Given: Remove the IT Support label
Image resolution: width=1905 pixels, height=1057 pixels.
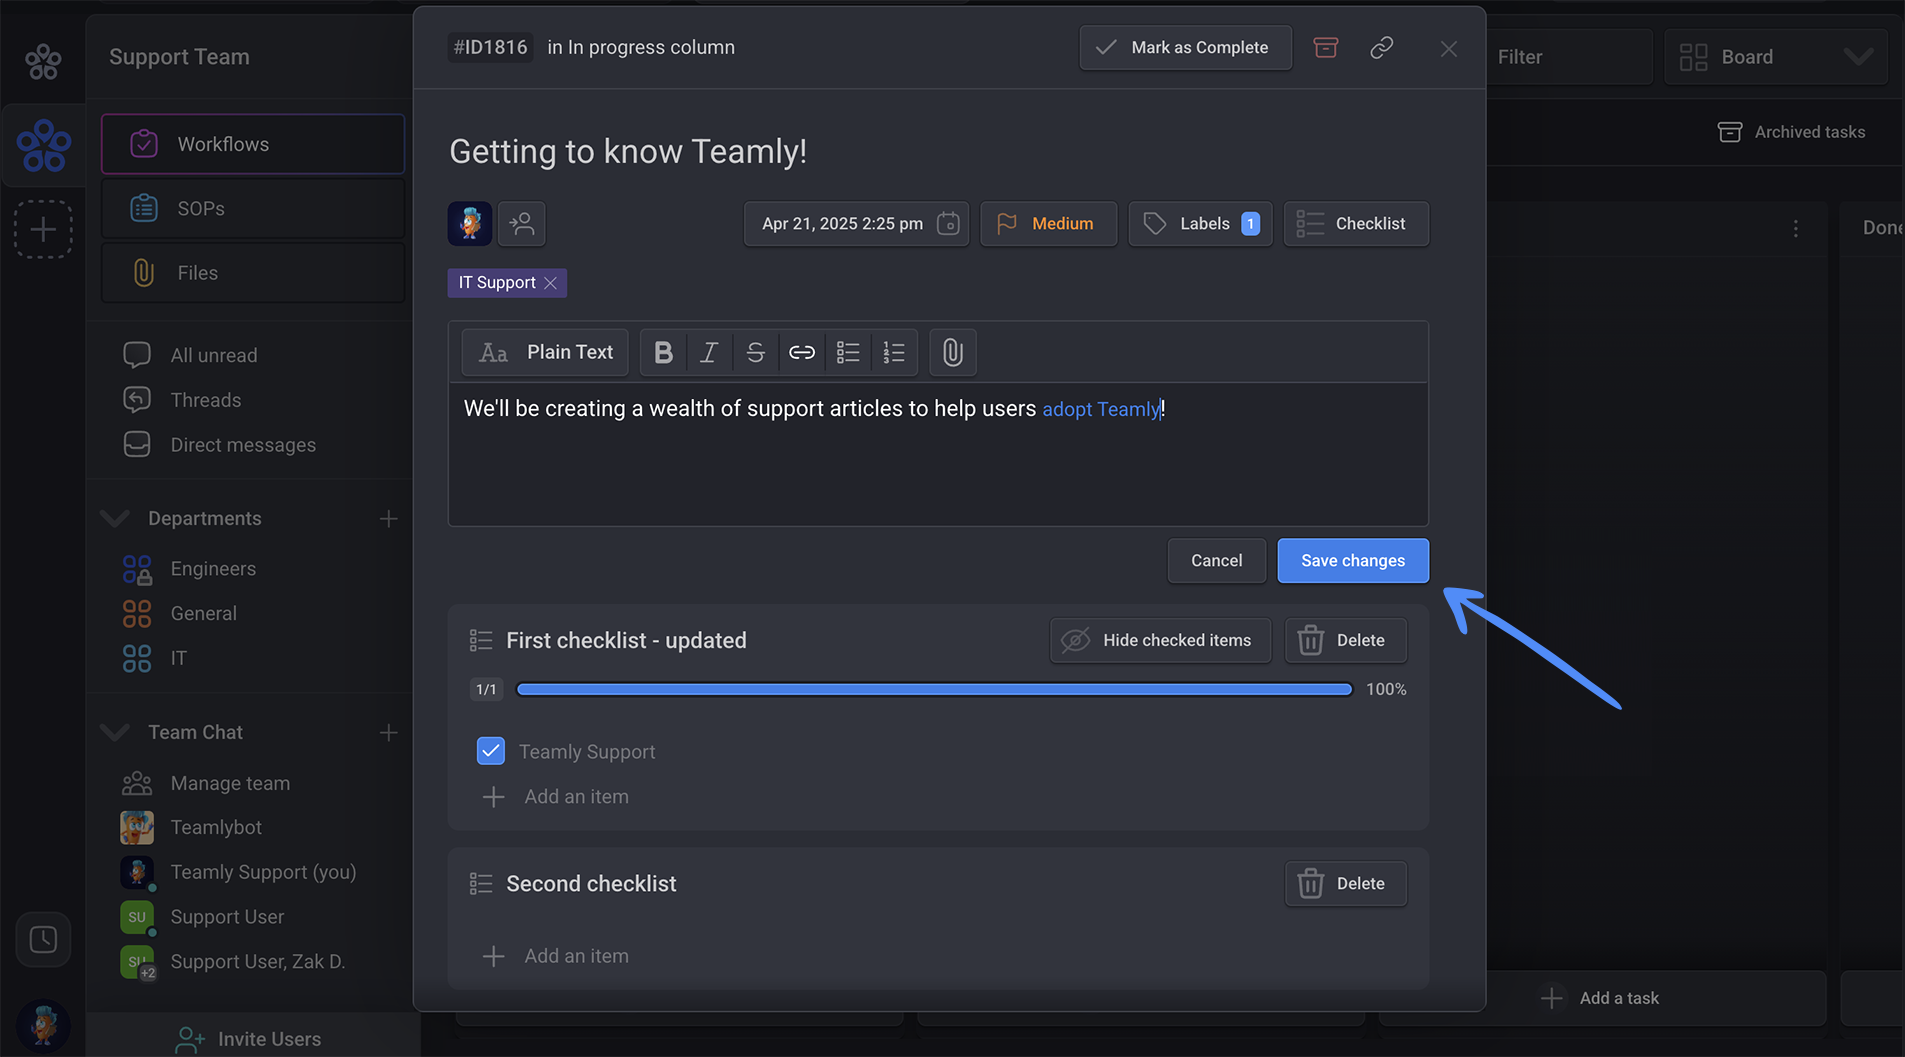Looking at the screenshot, I should point(550,283).
